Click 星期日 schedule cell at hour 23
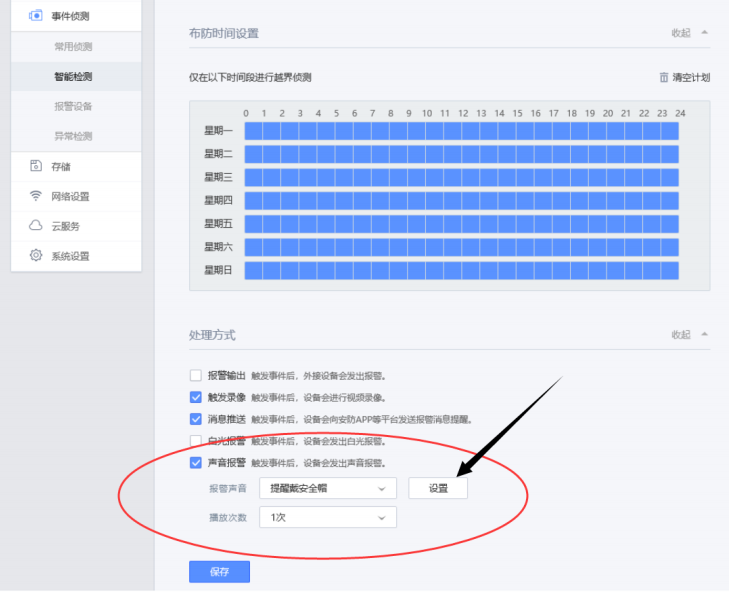Image resolution: width=732 pixels, height=595 pixels. pos(671,272)
